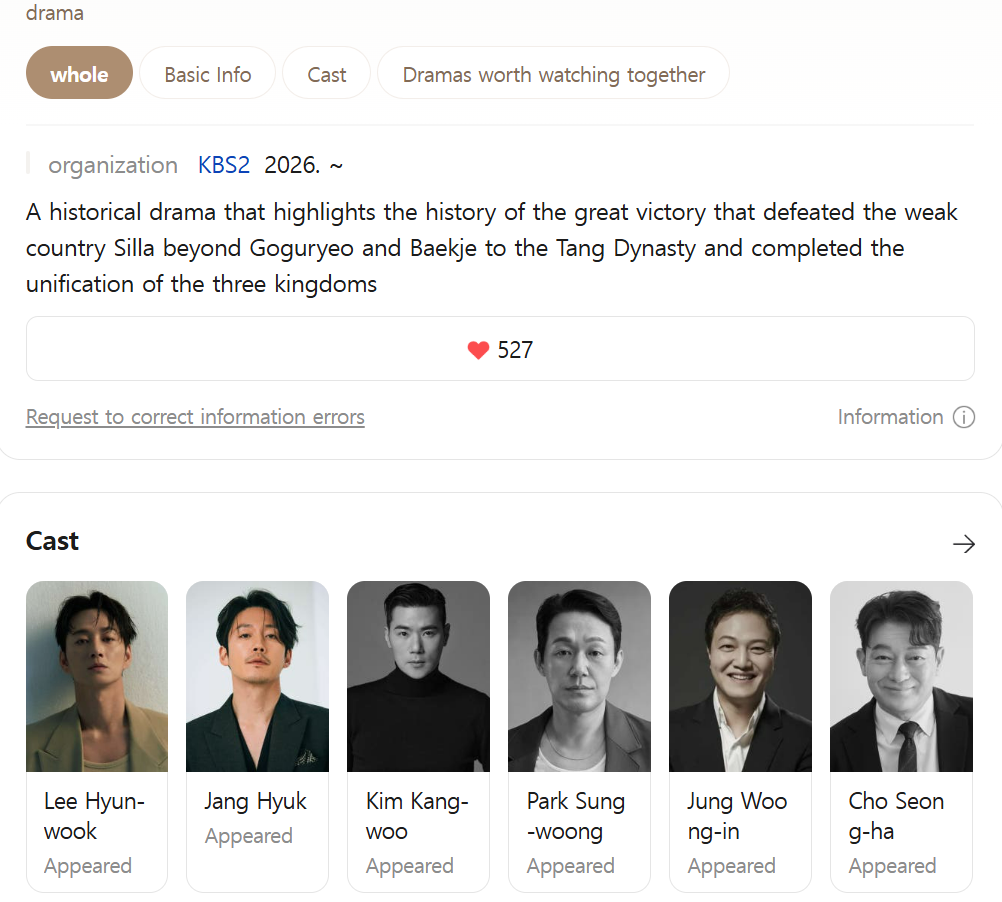Open Park Sung-woong's photo thumbnail
The image size is (1002, 902).
click(579, 676)
